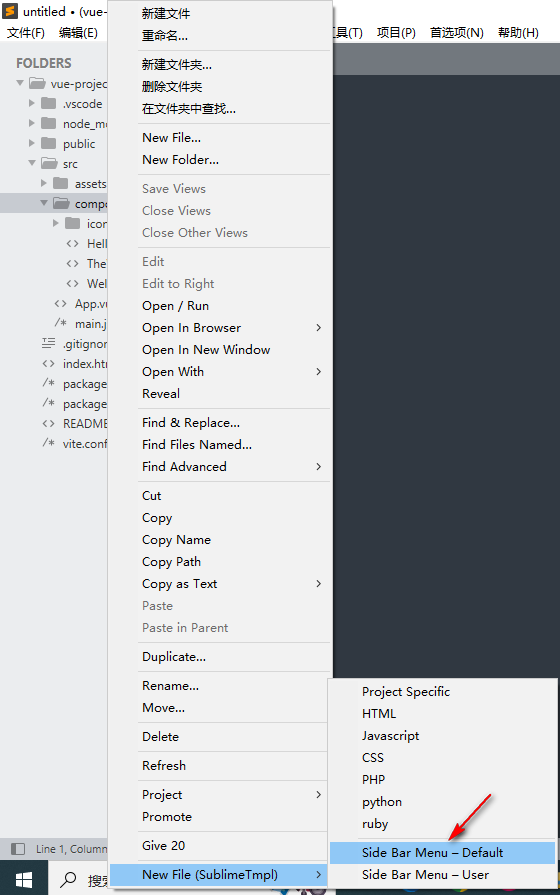
Task: Click the .vscode folder icon
Action: coord(49,103)
